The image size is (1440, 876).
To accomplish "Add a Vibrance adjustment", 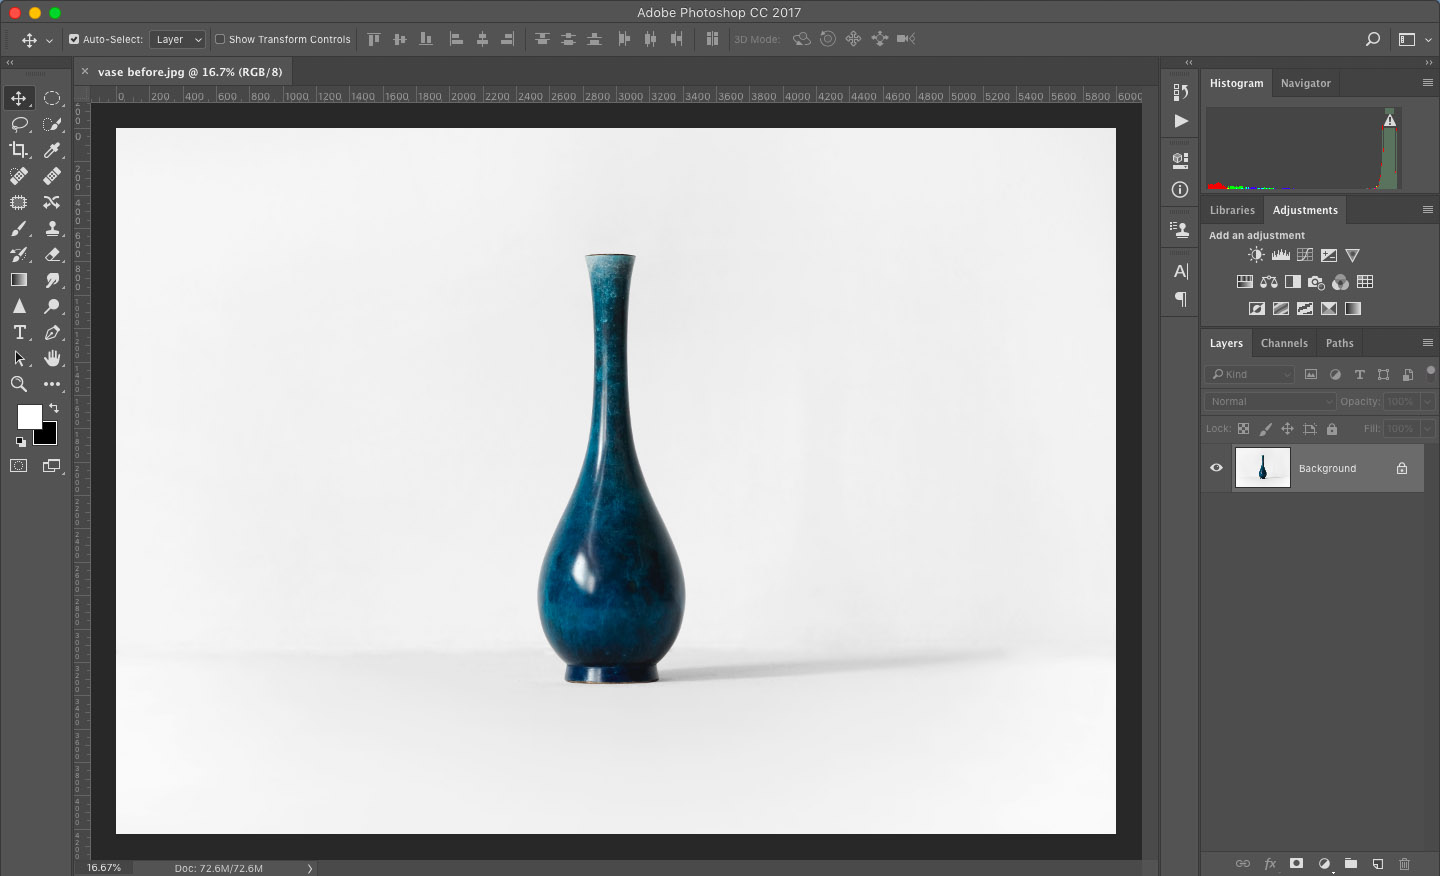I will (1353, 255).
